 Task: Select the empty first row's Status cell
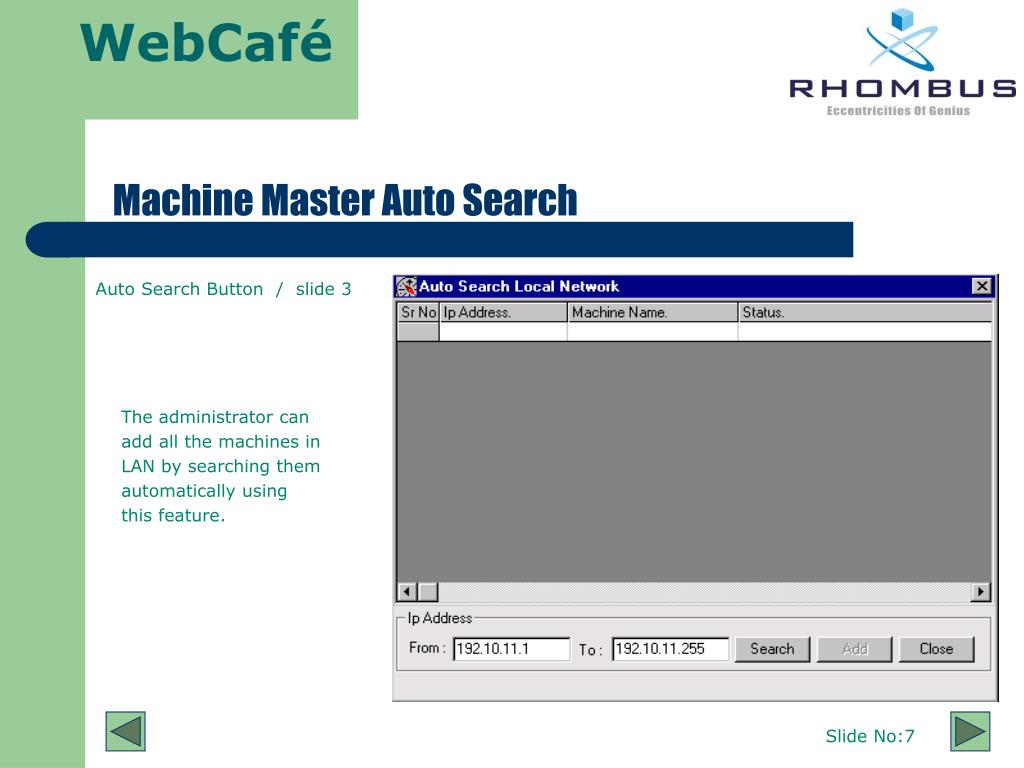pos(865,332)
